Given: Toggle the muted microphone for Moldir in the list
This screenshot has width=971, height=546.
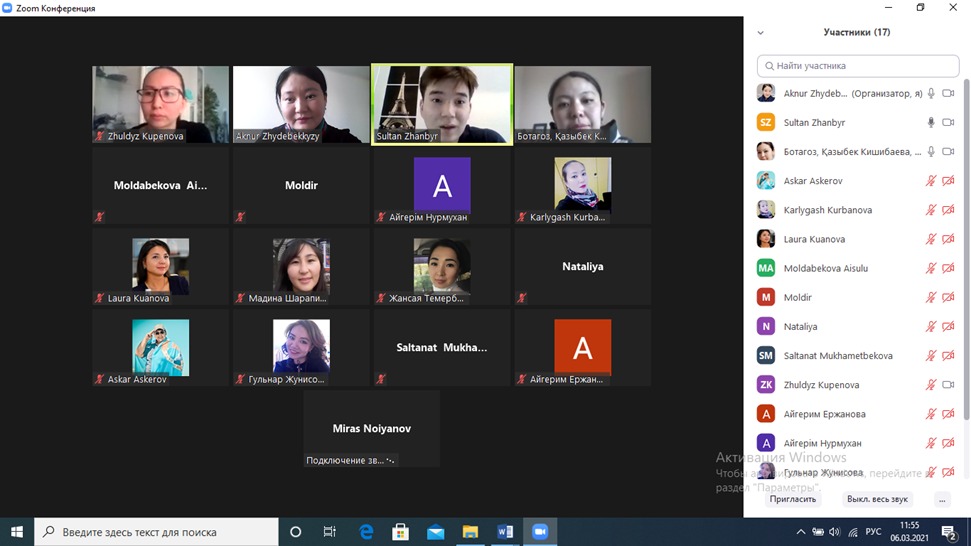Looking at the screenshot, I should (x=931, y=298).
